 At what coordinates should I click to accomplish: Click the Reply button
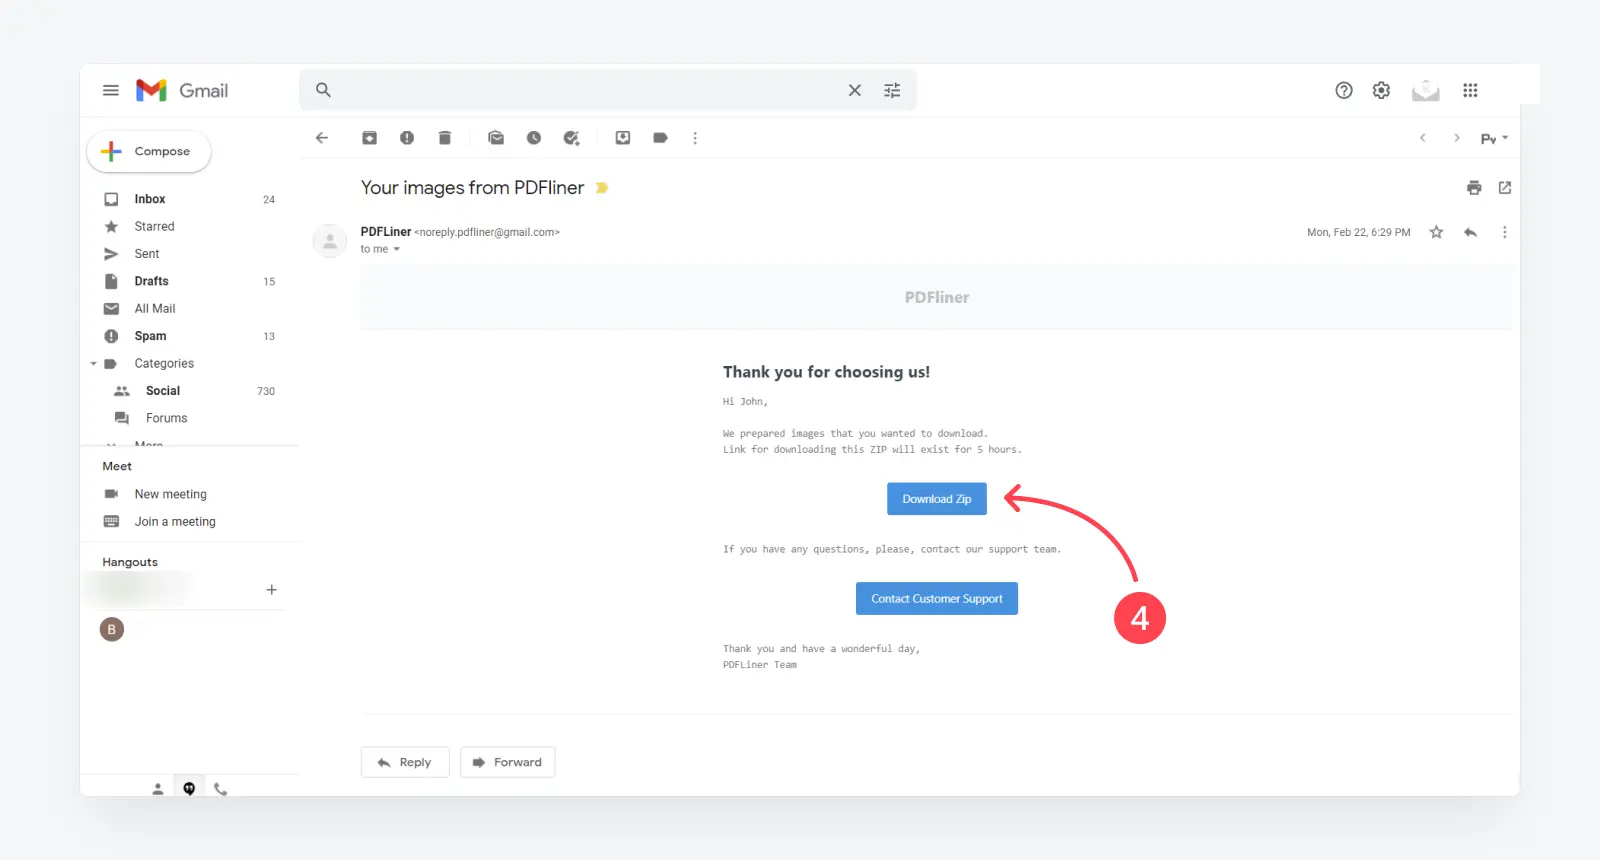pos(405,762)
